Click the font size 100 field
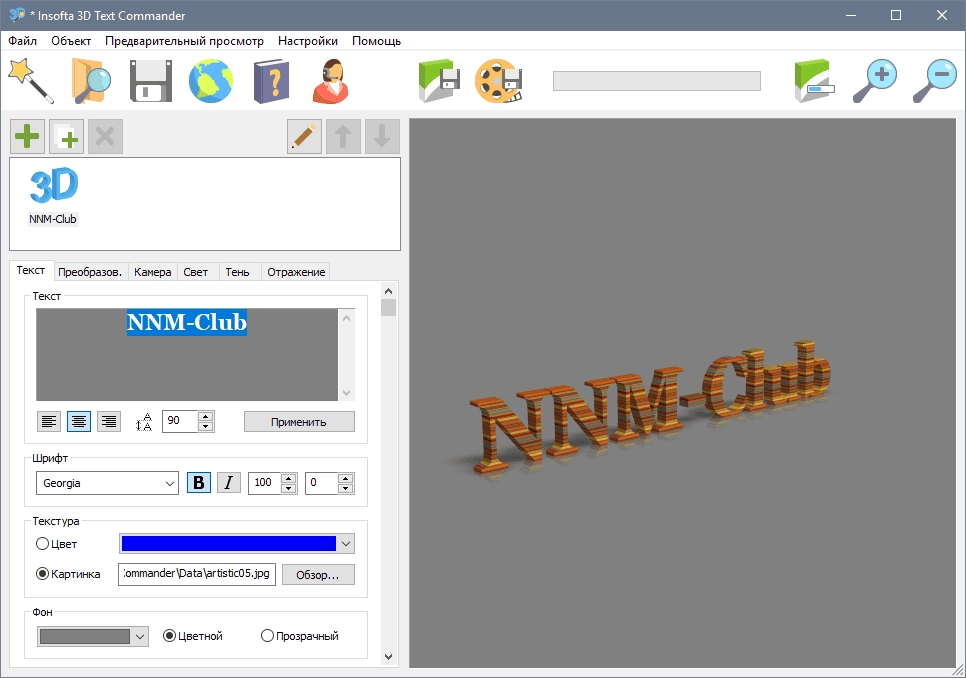Viewport: 966px width, 678px height. click(264, 483)
